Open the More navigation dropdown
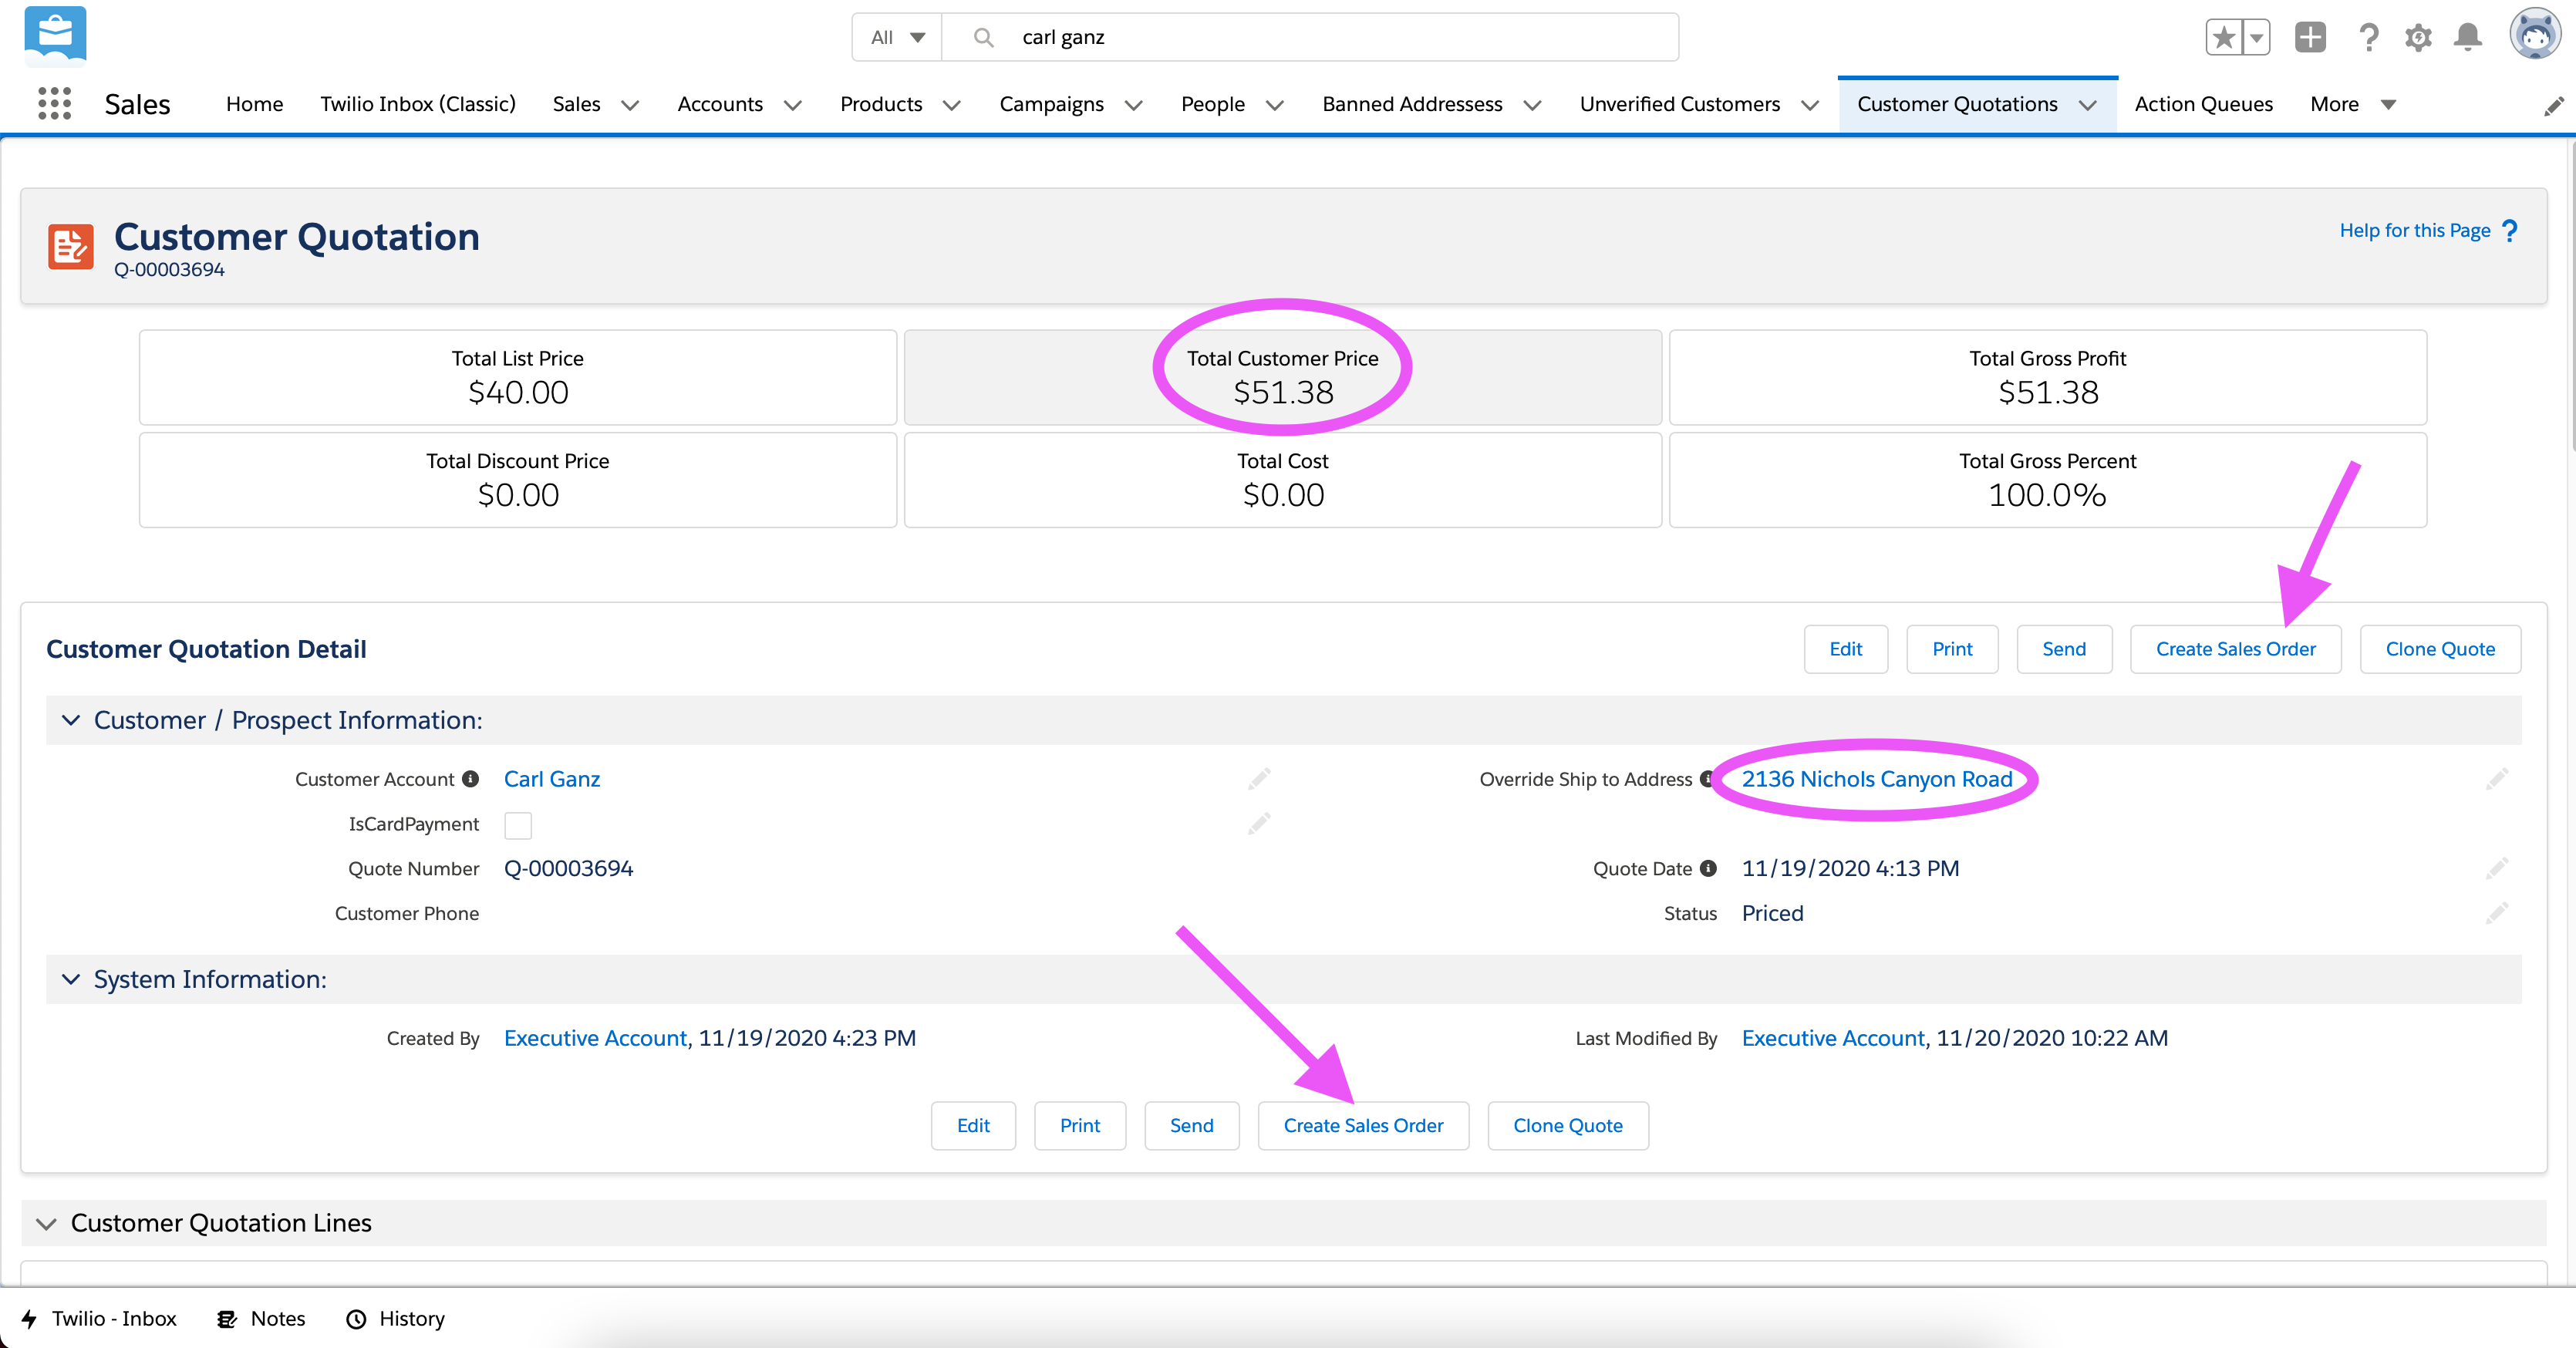Image resolution: width=2576 pixels, height=1348 pixels. click(x=2353, y=104)
